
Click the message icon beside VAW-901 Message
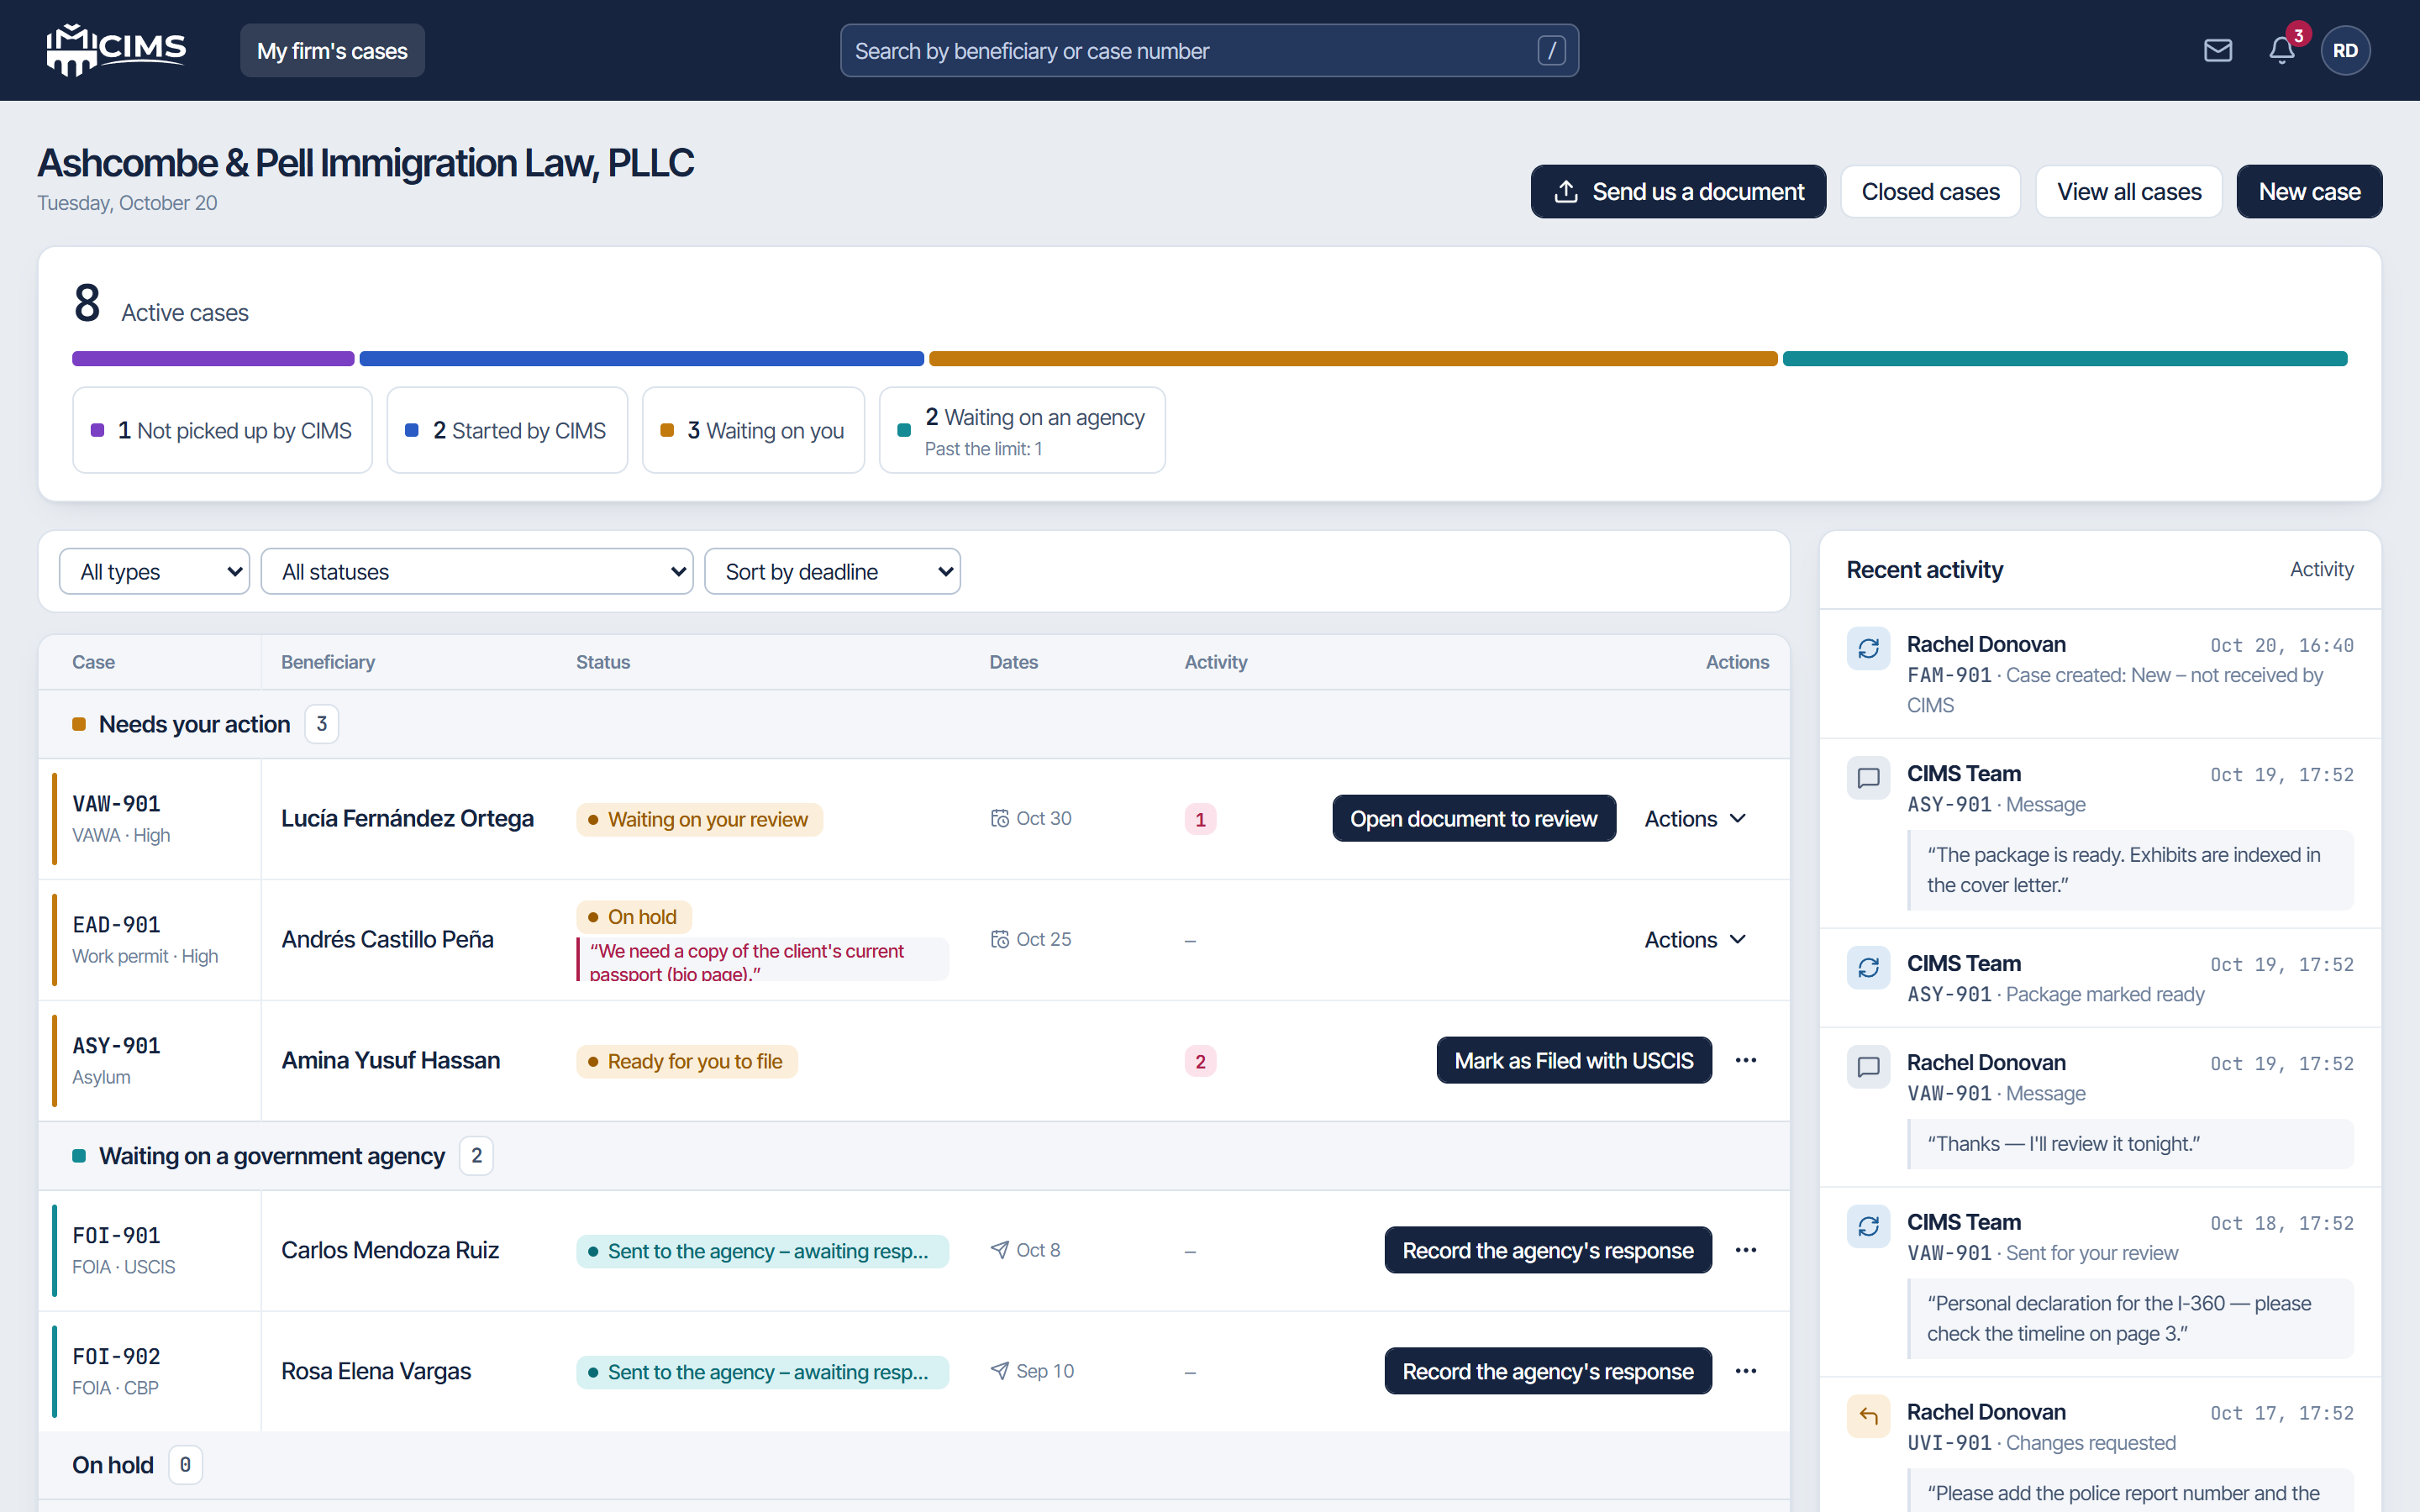tap(1868, 1066)
